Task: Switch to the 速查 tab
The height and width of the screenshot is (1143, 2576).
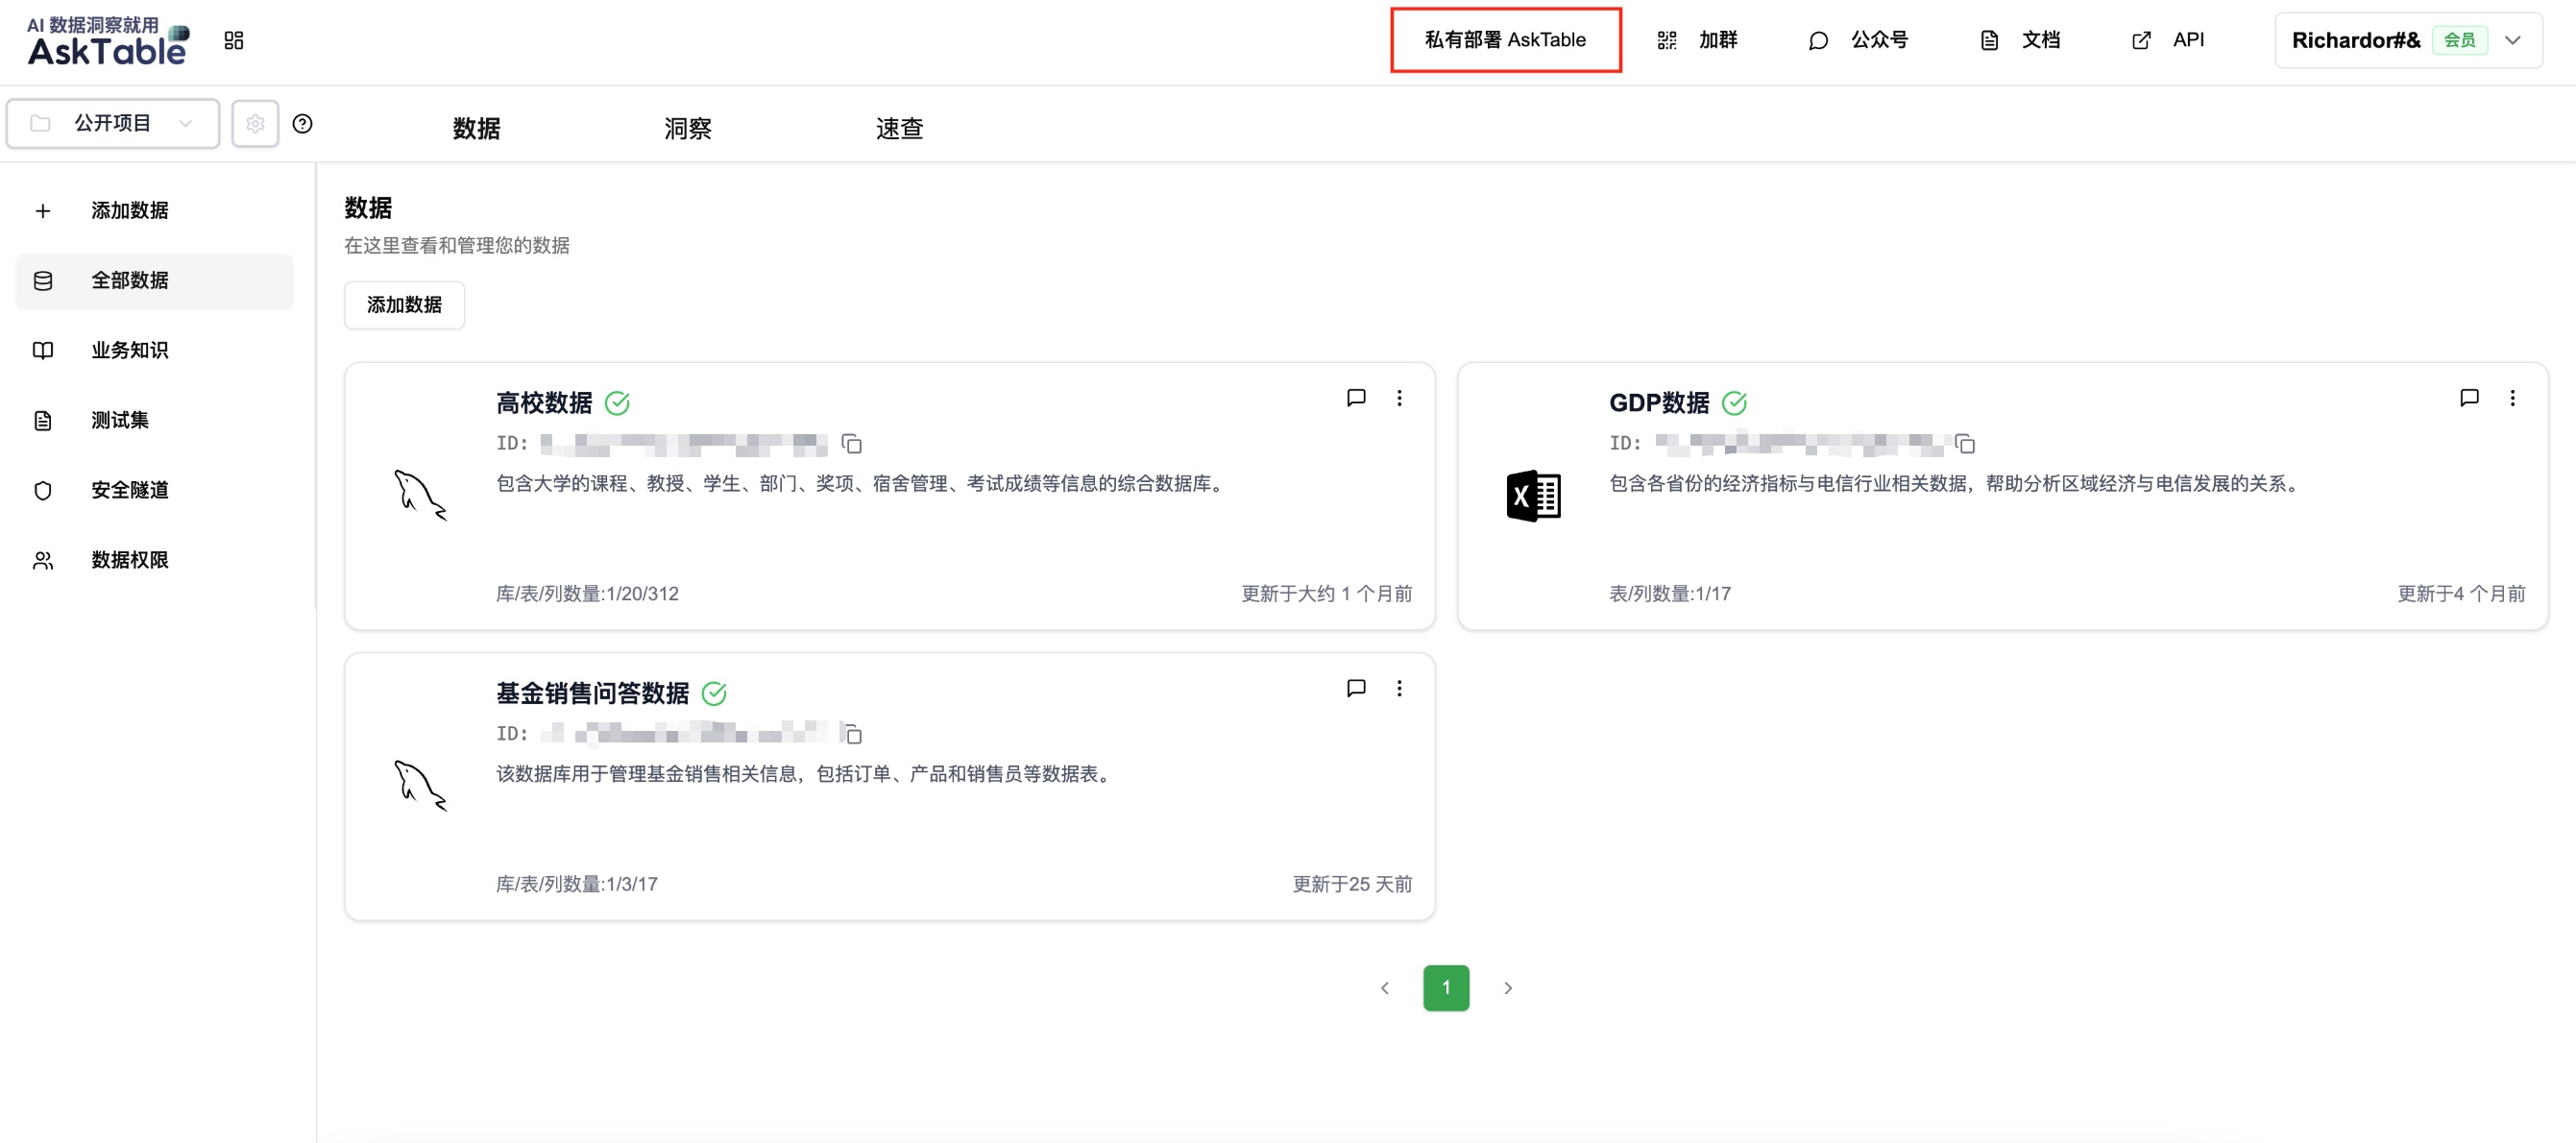Action: (x=899, y=128)
